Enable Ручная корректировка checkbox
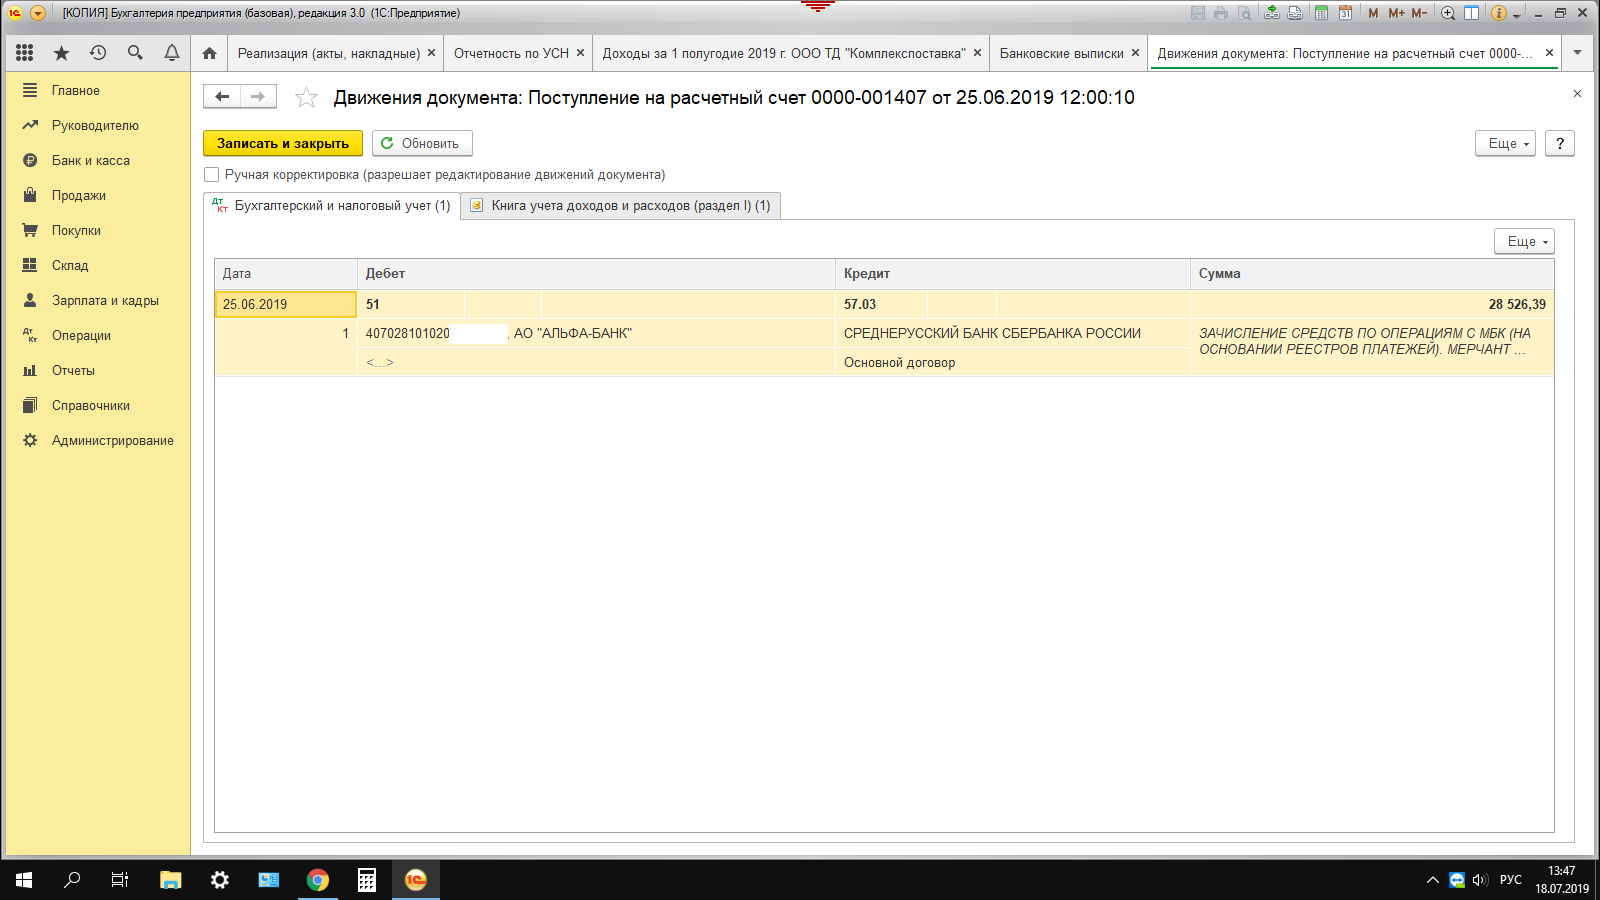This screenshot has height=900, width=1600. 211,175
